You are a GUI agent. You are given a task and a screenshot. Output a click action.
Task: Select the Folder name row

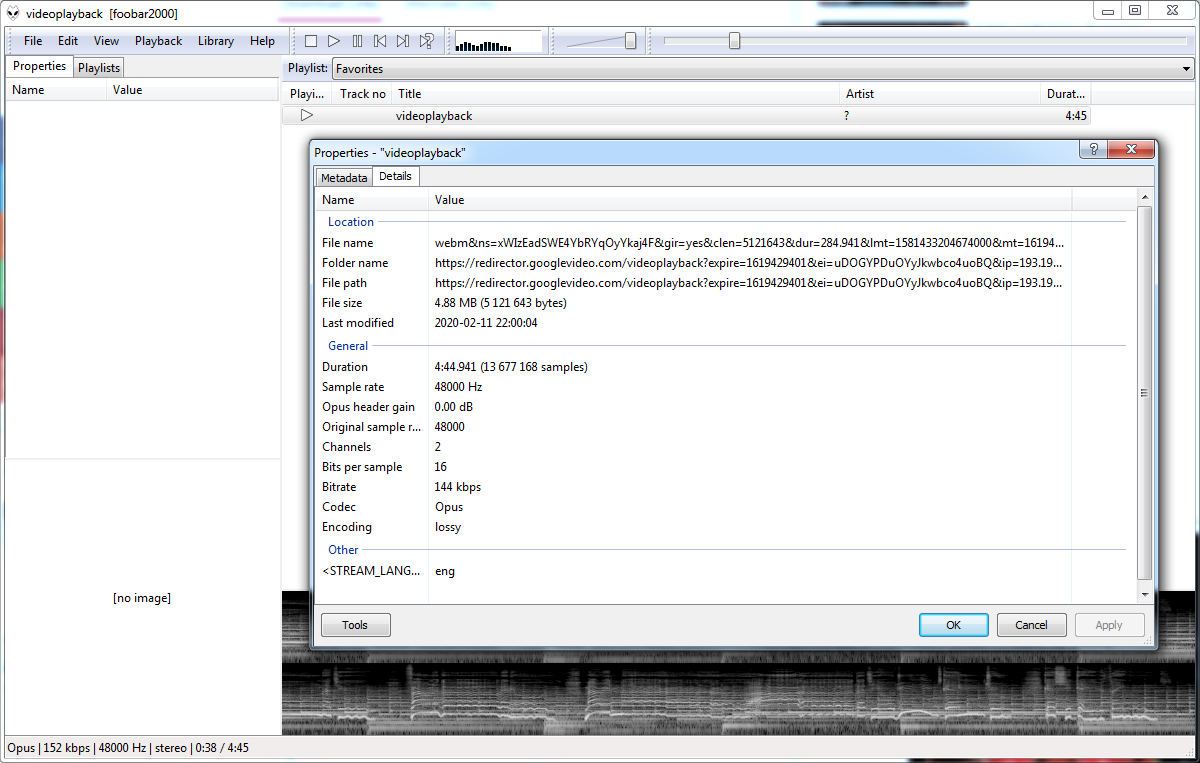point(694,263)
